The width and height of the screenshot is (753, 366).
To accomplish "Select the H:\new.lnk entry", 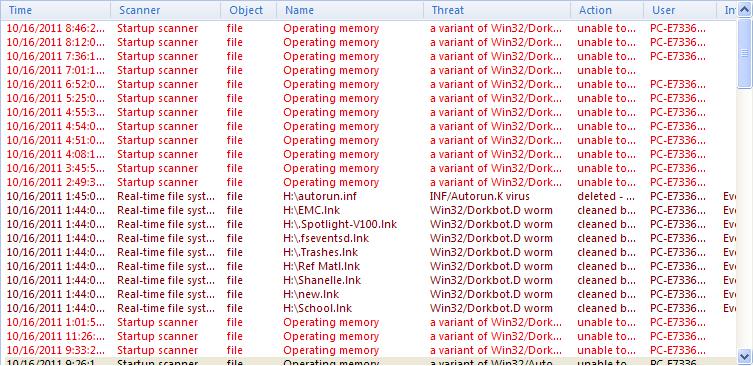I will (x=369, y=294).
